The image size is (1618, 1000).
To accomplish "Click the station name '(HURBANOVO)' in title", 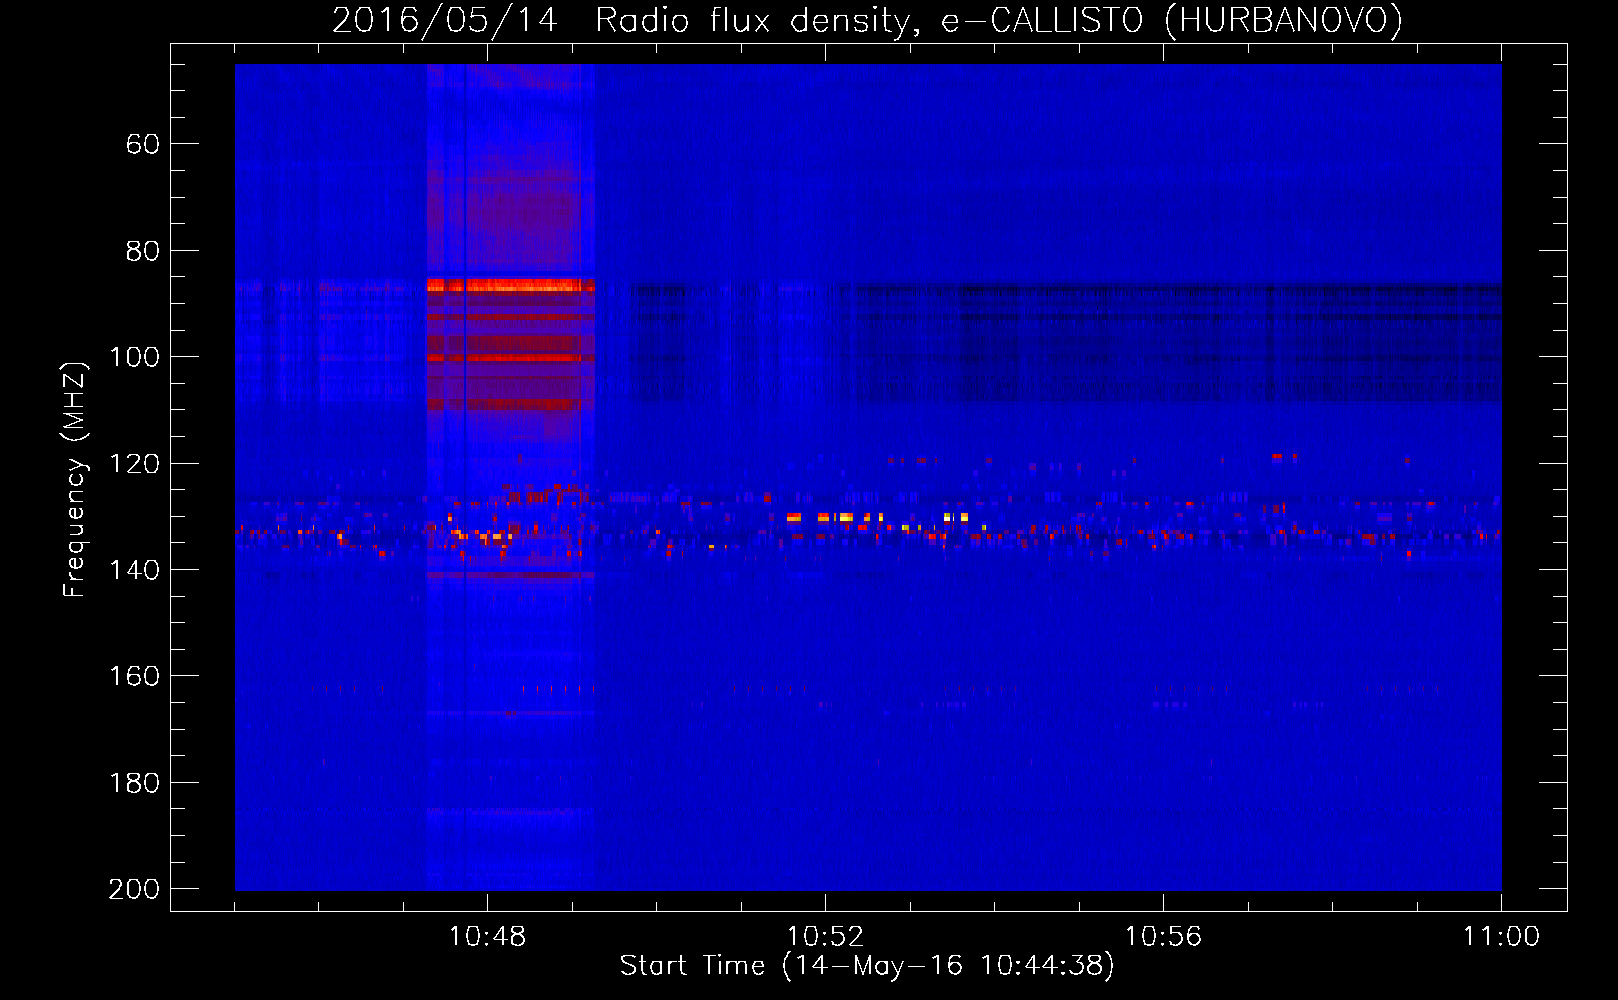I will [1283, 20].
